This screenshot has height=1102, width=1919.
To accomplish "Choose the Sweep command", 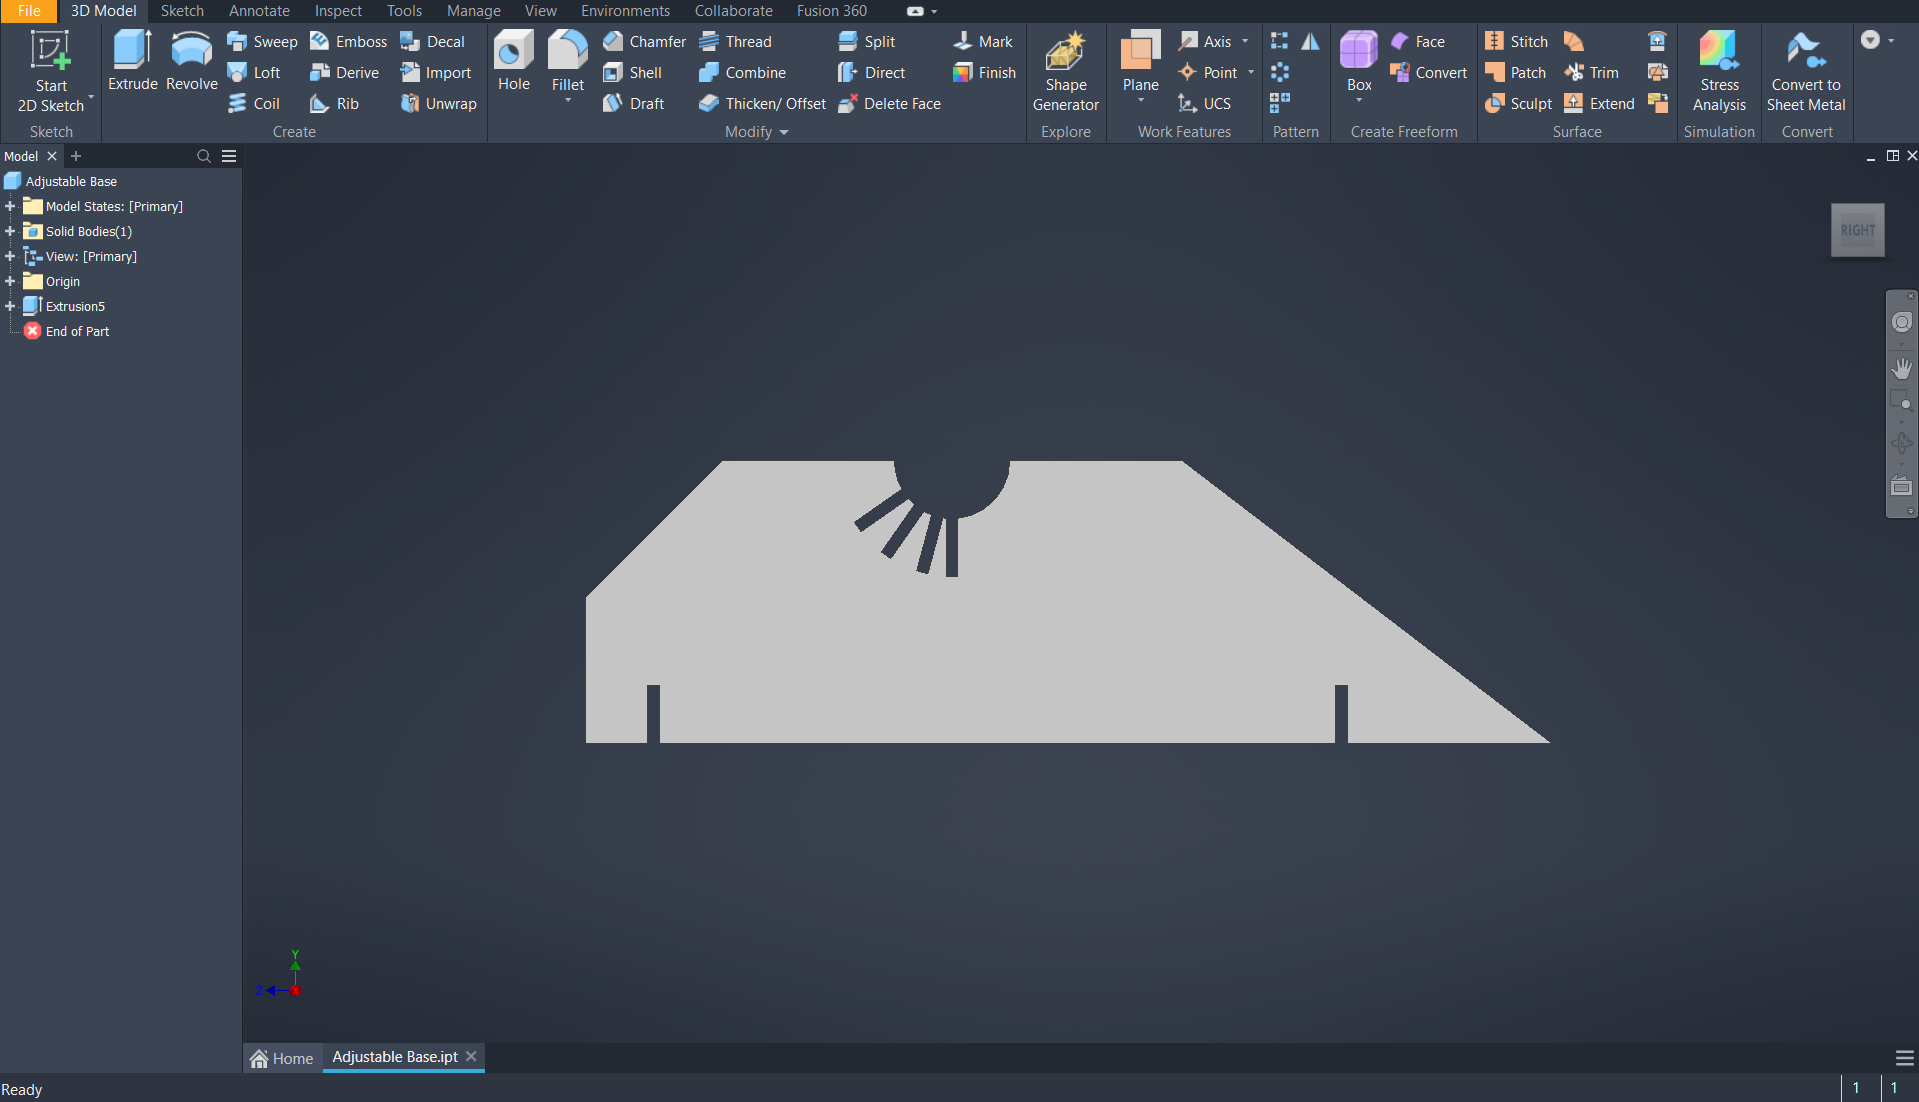I will pos(262,41).
